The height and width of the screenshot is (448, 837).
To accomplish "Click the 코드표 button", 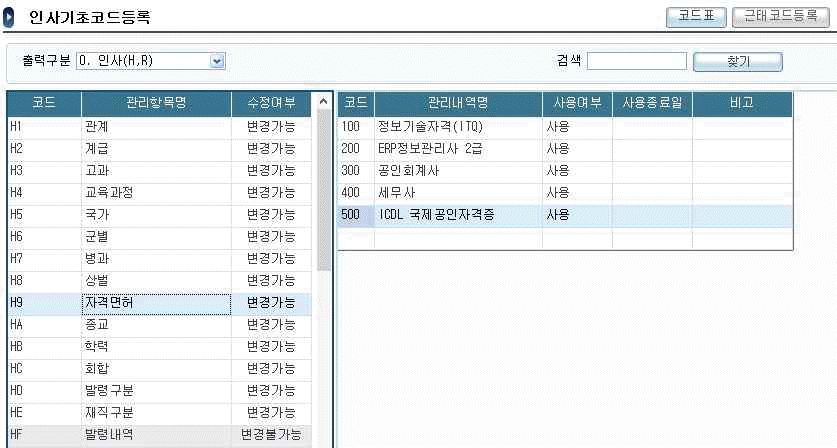I will 696,17.
